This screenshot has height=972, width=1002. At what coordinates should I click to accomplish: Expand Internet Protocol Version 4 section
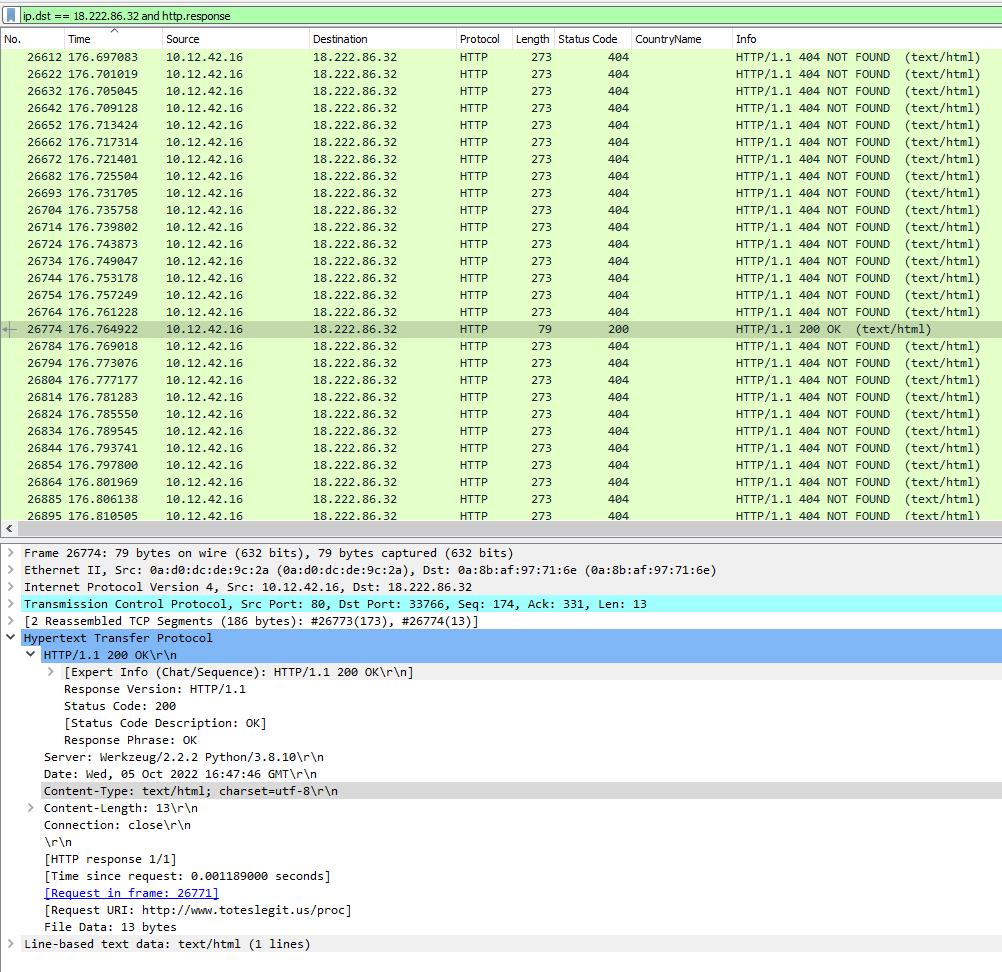[10, 587]
